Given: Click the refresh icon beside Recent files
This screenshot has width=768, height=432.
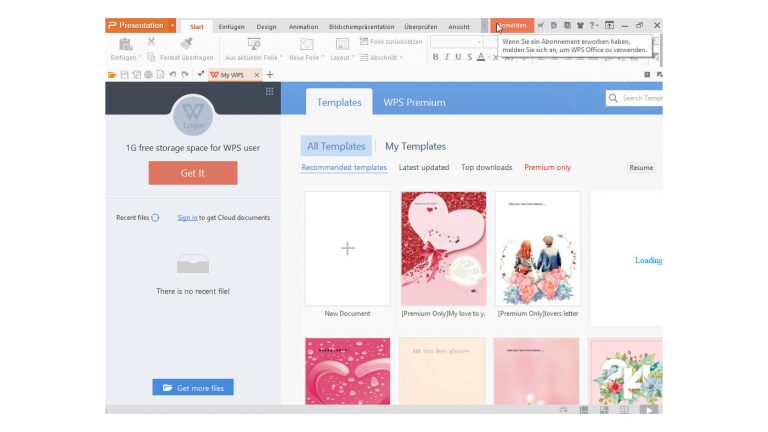Looking at the screenshot, I should (156, 217).
